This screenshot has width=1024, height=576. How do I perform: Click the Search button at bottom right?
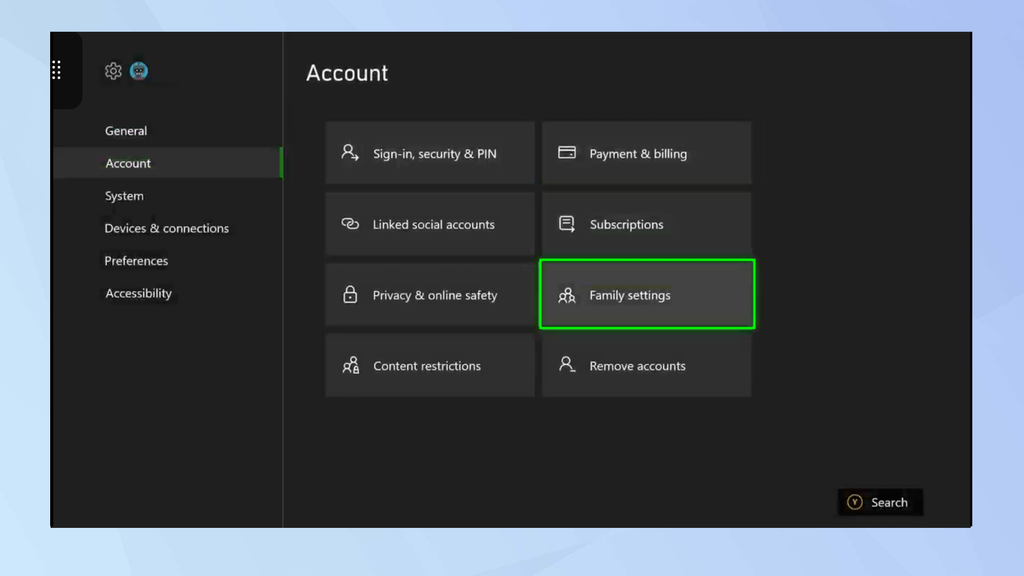880,502
